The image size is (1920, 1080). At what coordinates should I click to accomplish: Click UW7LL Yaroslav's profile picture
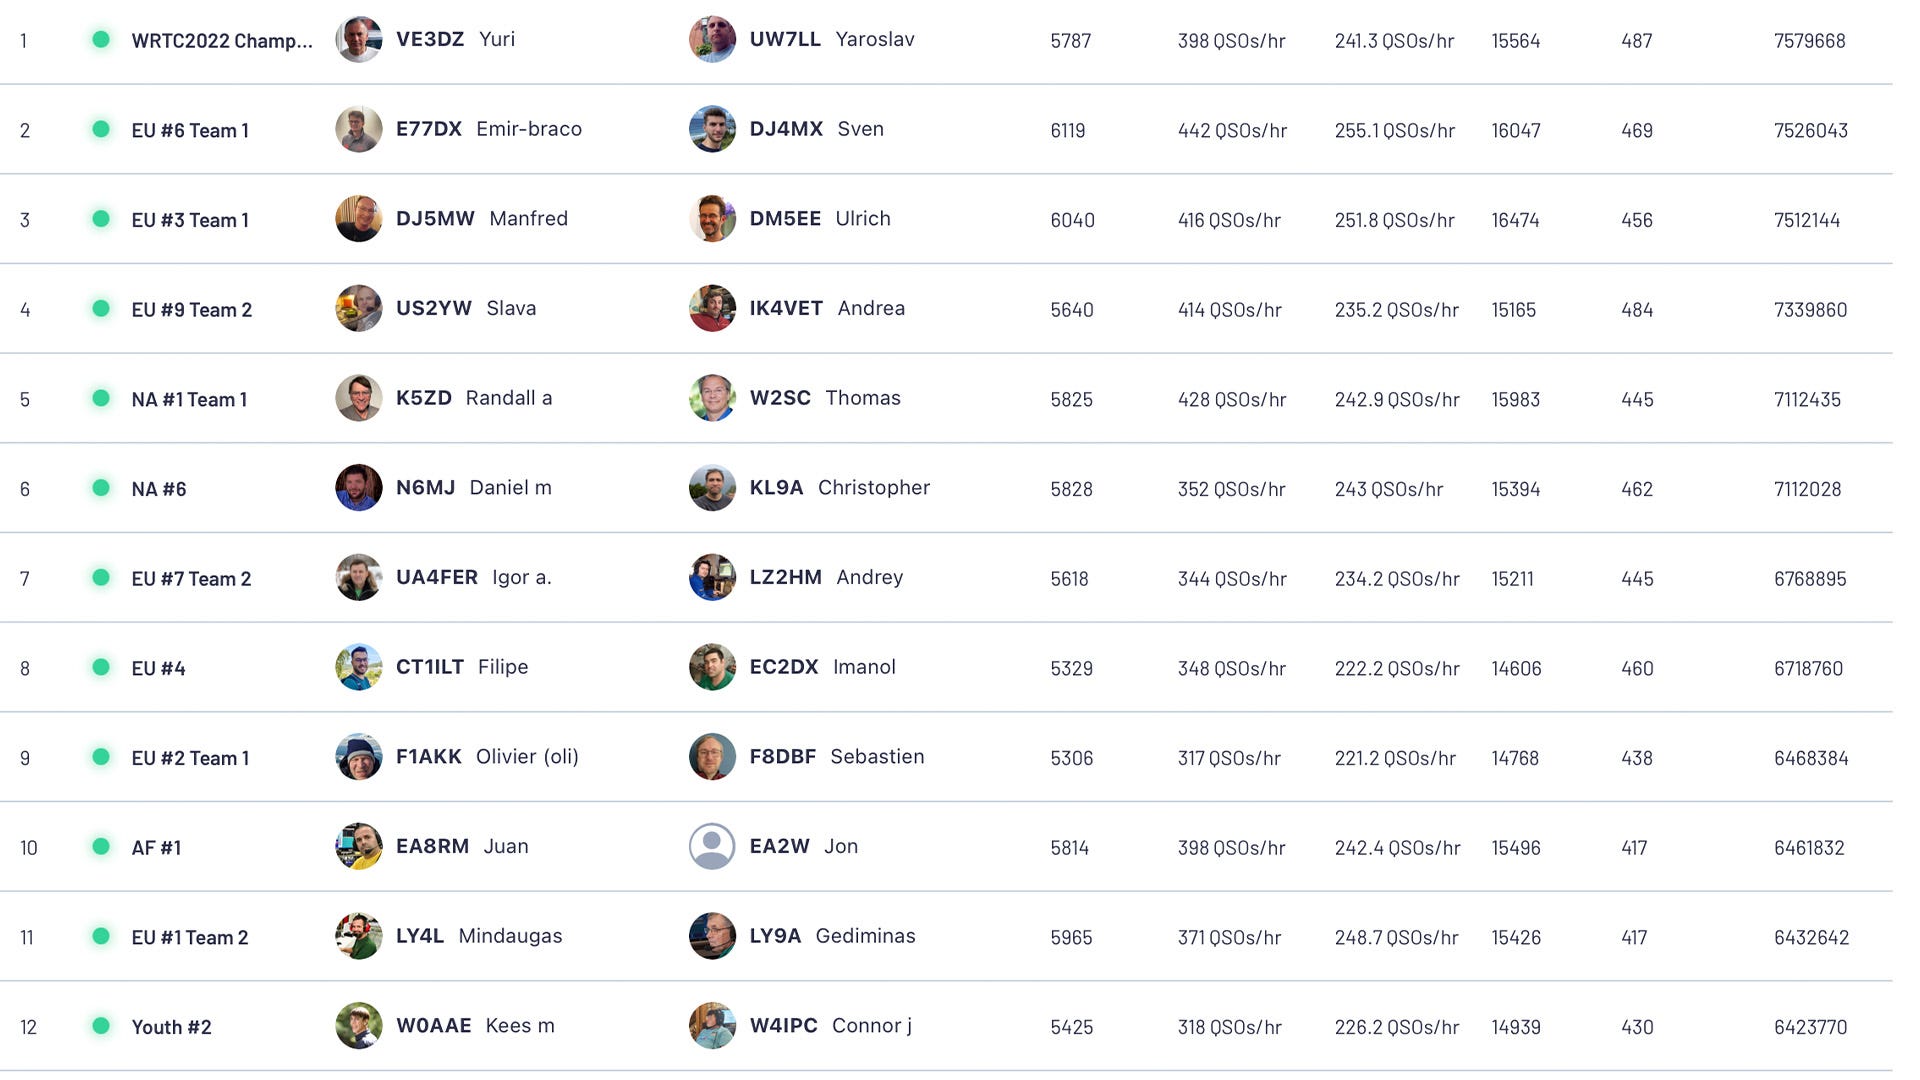712,39
